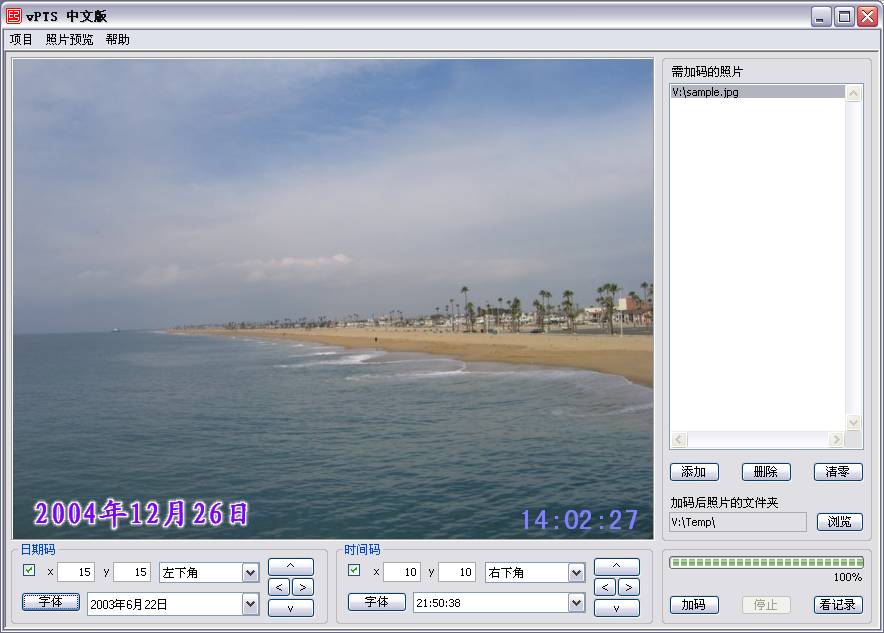Click the right arrow in the date code panel

coord(303,587)
